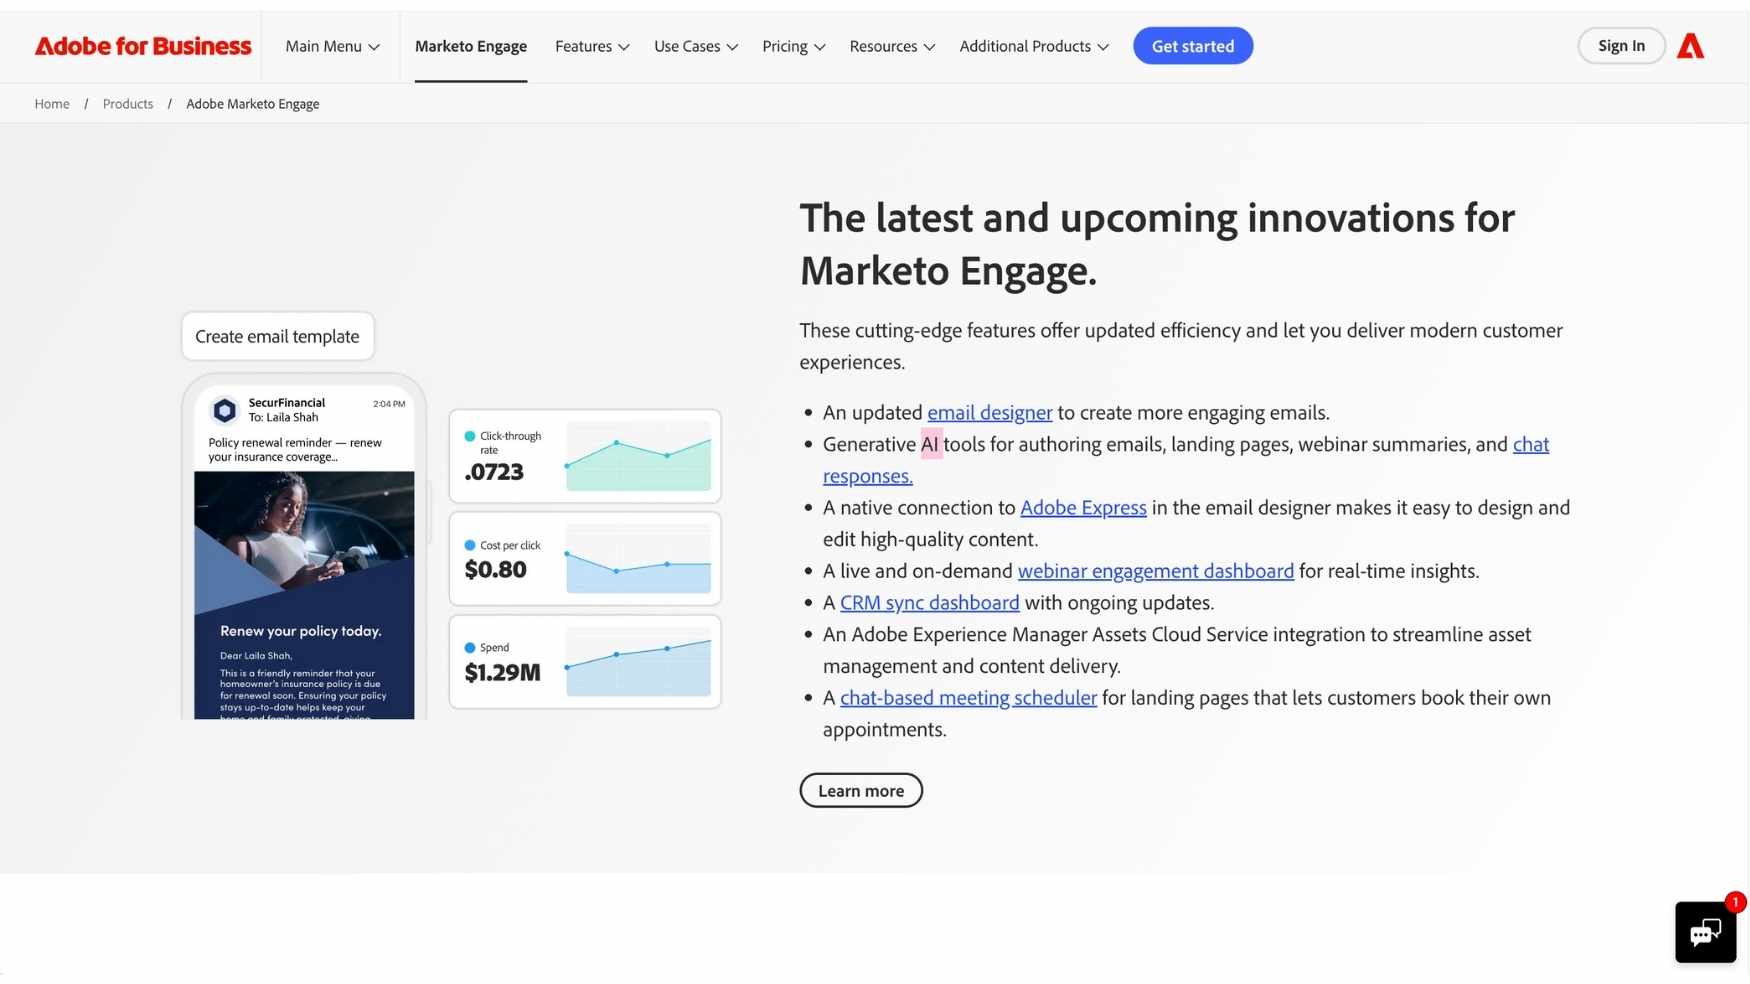
Task: Open the red Adobe logo icon
Action: 1690,46
